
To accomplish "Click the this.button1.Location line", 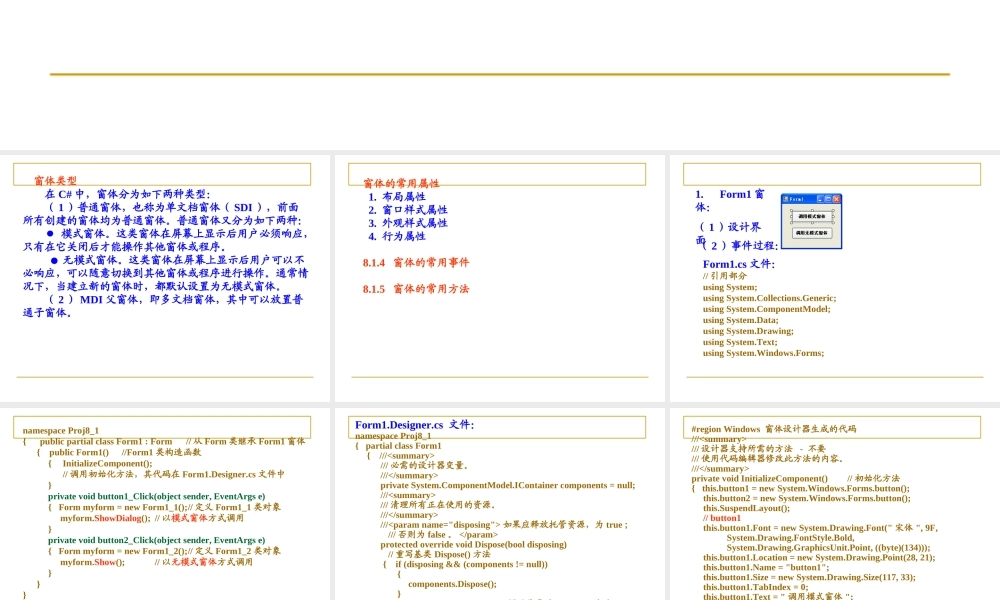I will [x=819, y=557].
